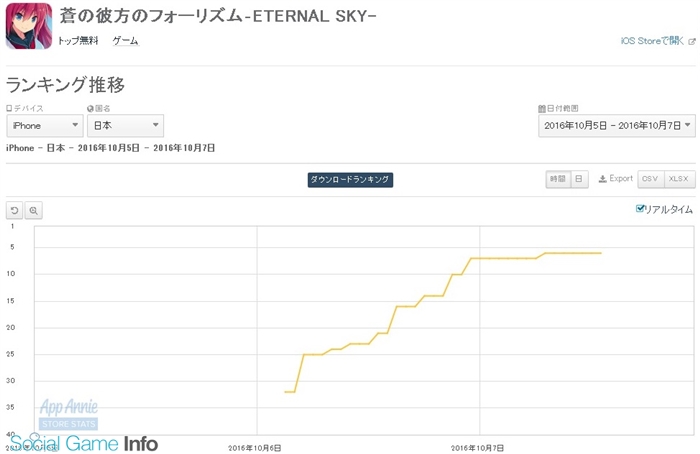This screenshot has height=454, width=700.
Task: Open the 日本 country dropdown
Action: 125,125
